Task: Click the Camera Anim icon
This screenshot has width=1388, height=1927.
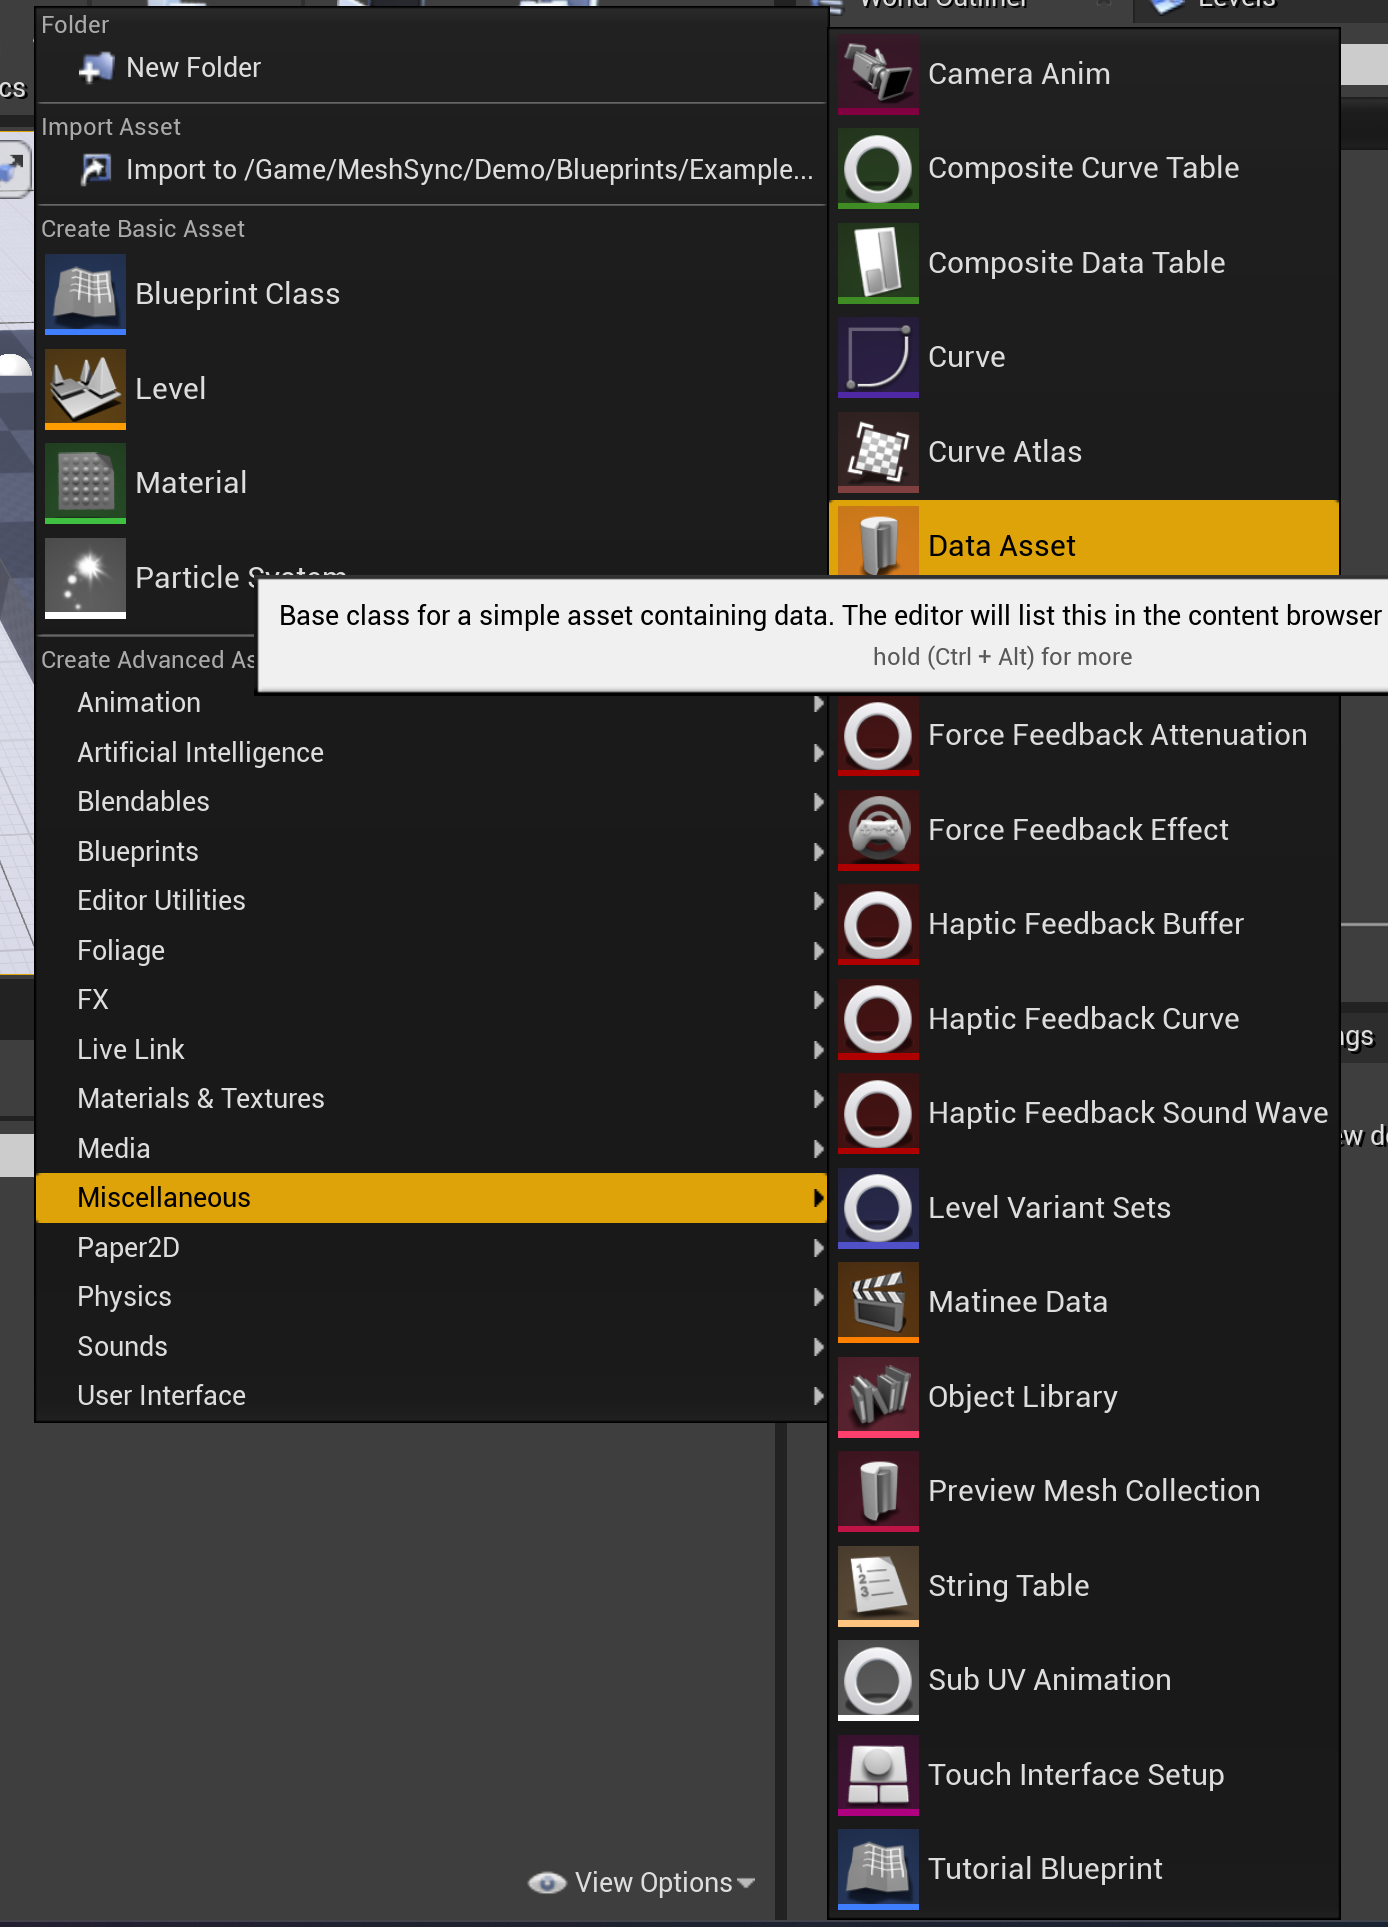Action: pos(878,74)
